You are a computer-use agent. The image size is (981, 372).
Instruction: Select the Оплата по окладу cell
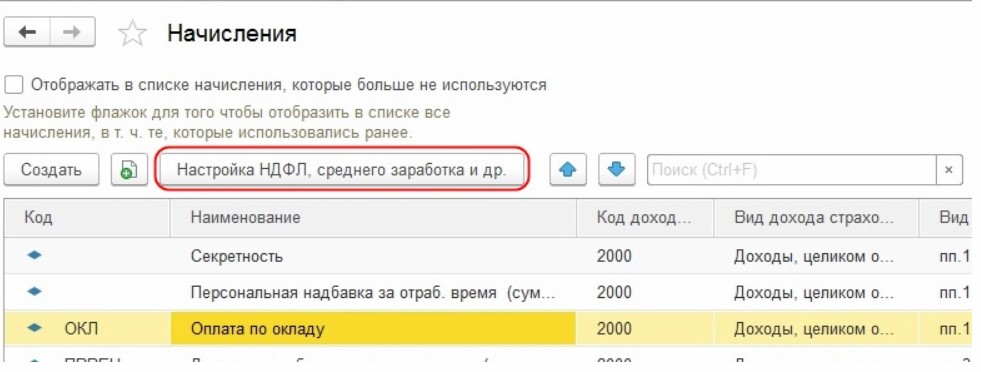[x=373, y=328]
